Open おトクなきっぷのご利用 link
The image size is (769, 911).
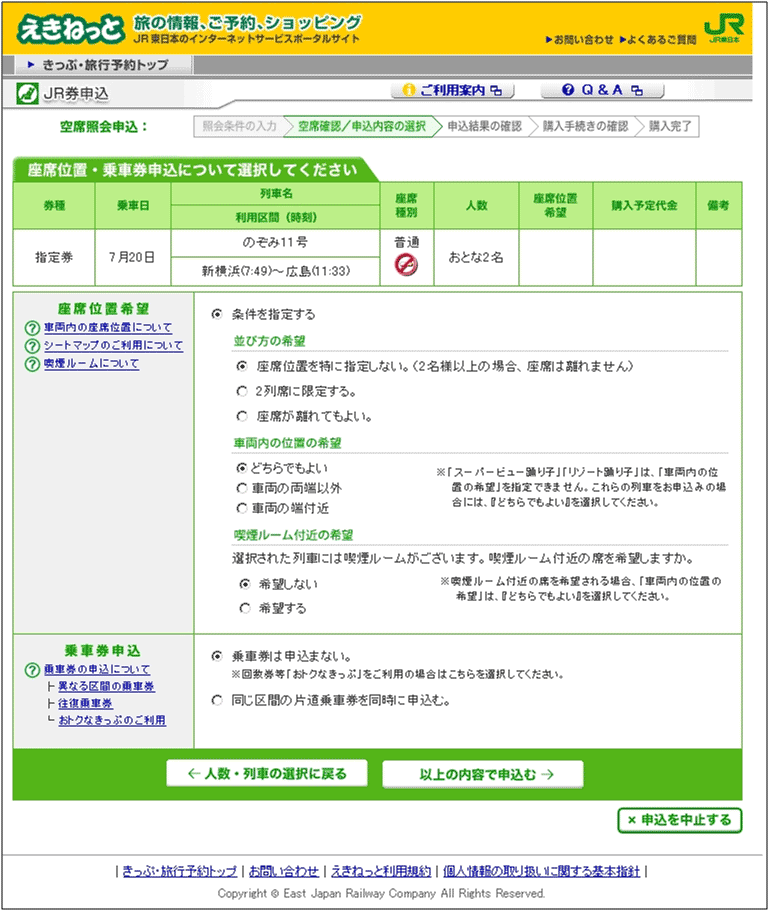coord(112,720)
